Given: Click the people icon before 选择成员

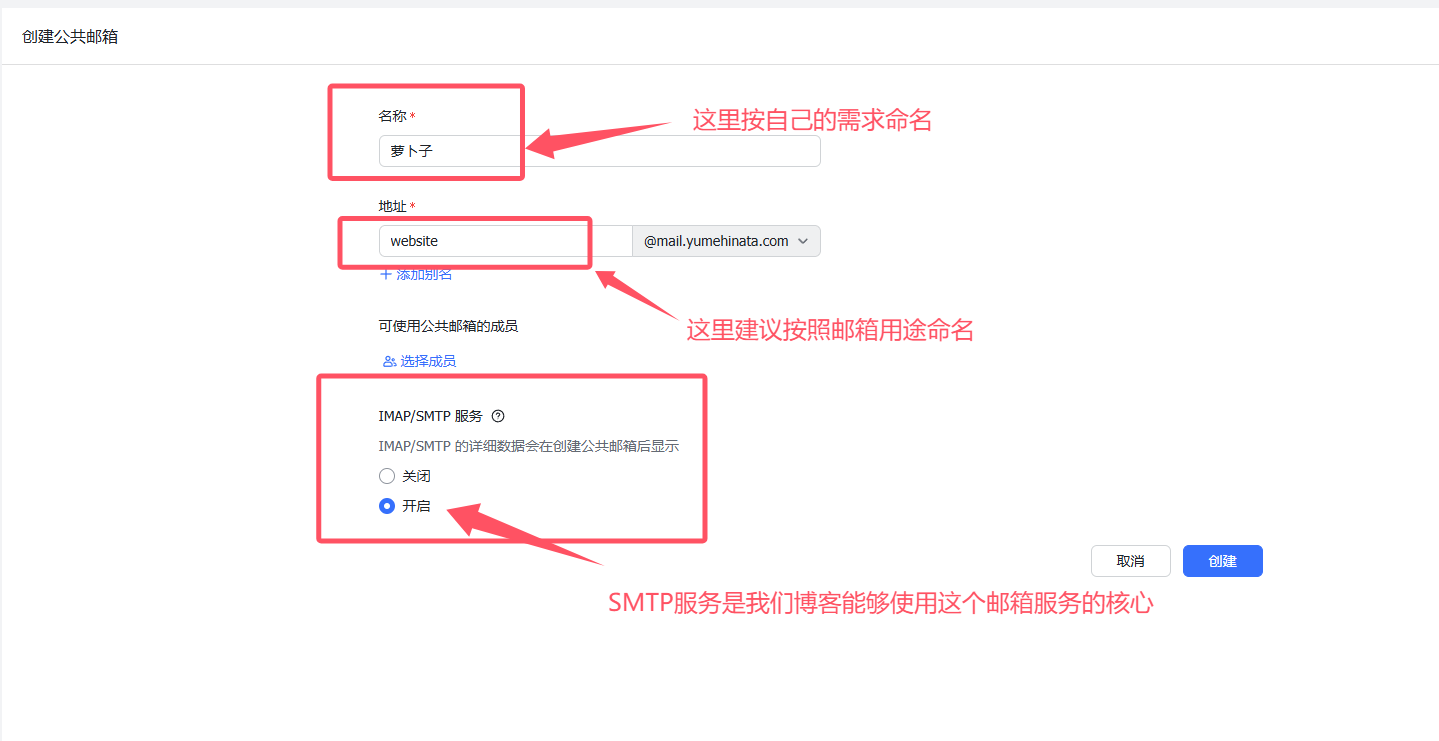Looking at the screenshot, I should pos(389,361).
